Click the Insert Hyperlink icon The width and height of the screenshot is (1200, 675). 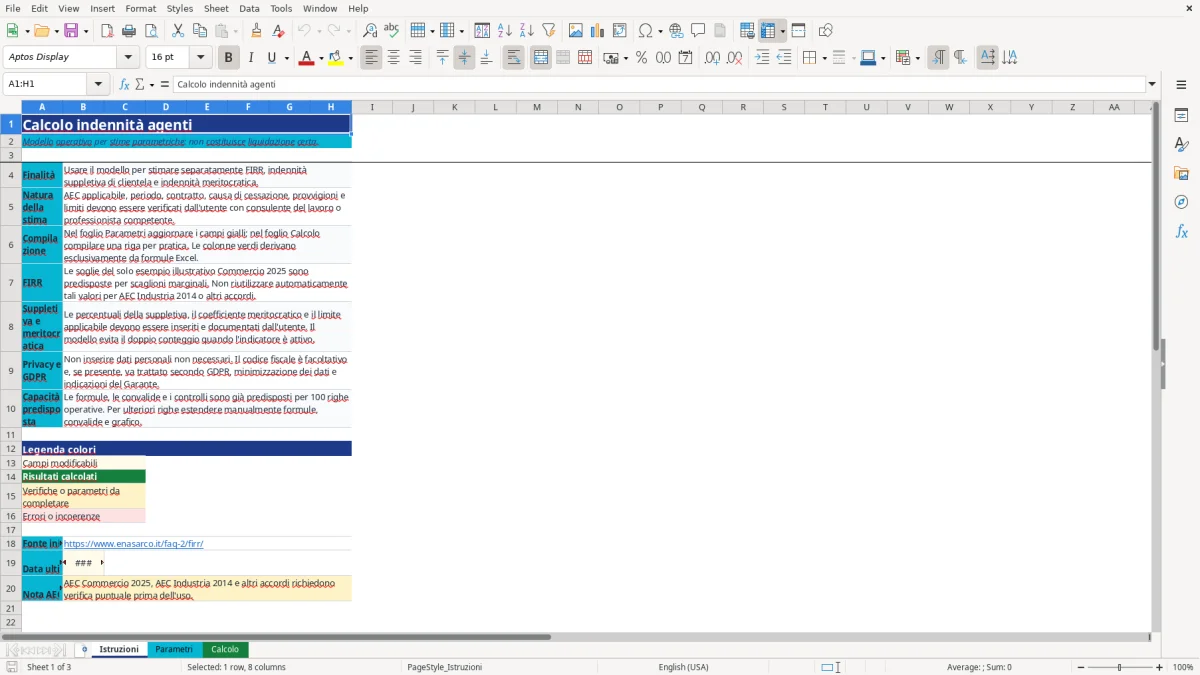click(x=676, y=31)
